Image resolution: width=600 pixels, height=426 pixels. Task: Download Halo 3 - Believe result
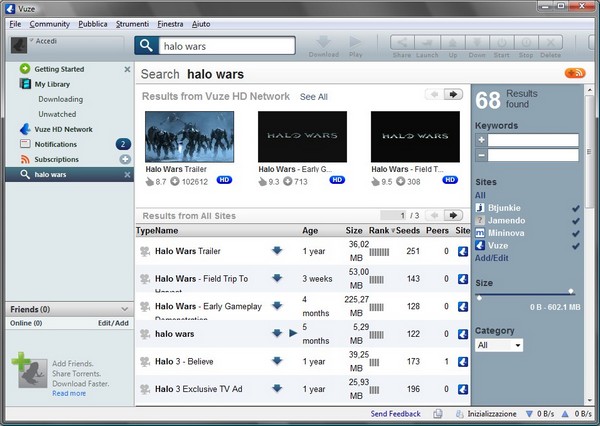(x=277, y=361)
